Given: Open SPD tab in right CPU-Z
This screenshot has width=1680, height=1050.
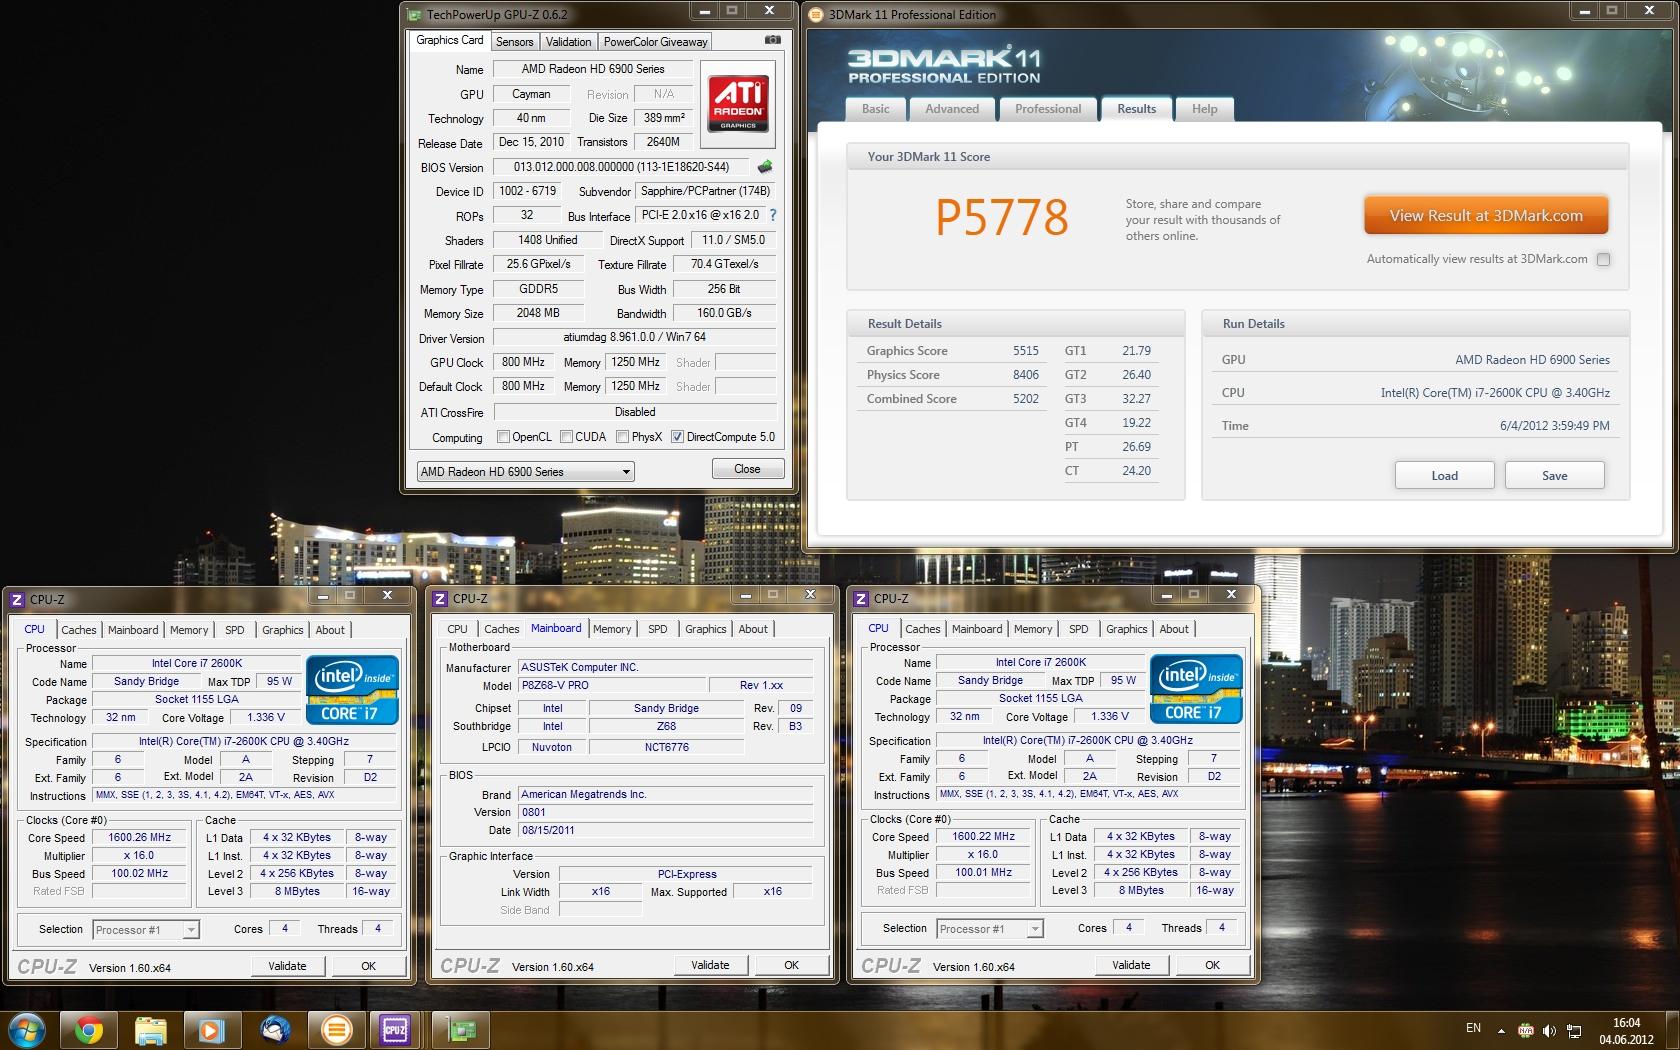Looking at the screenshot, I should point(1078,629).
